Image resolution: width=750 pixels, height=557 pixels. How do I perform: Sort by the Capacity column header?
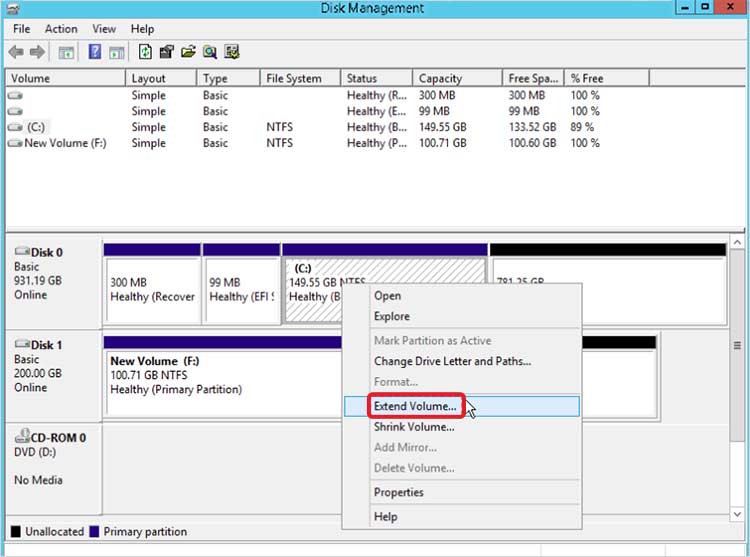458,78
